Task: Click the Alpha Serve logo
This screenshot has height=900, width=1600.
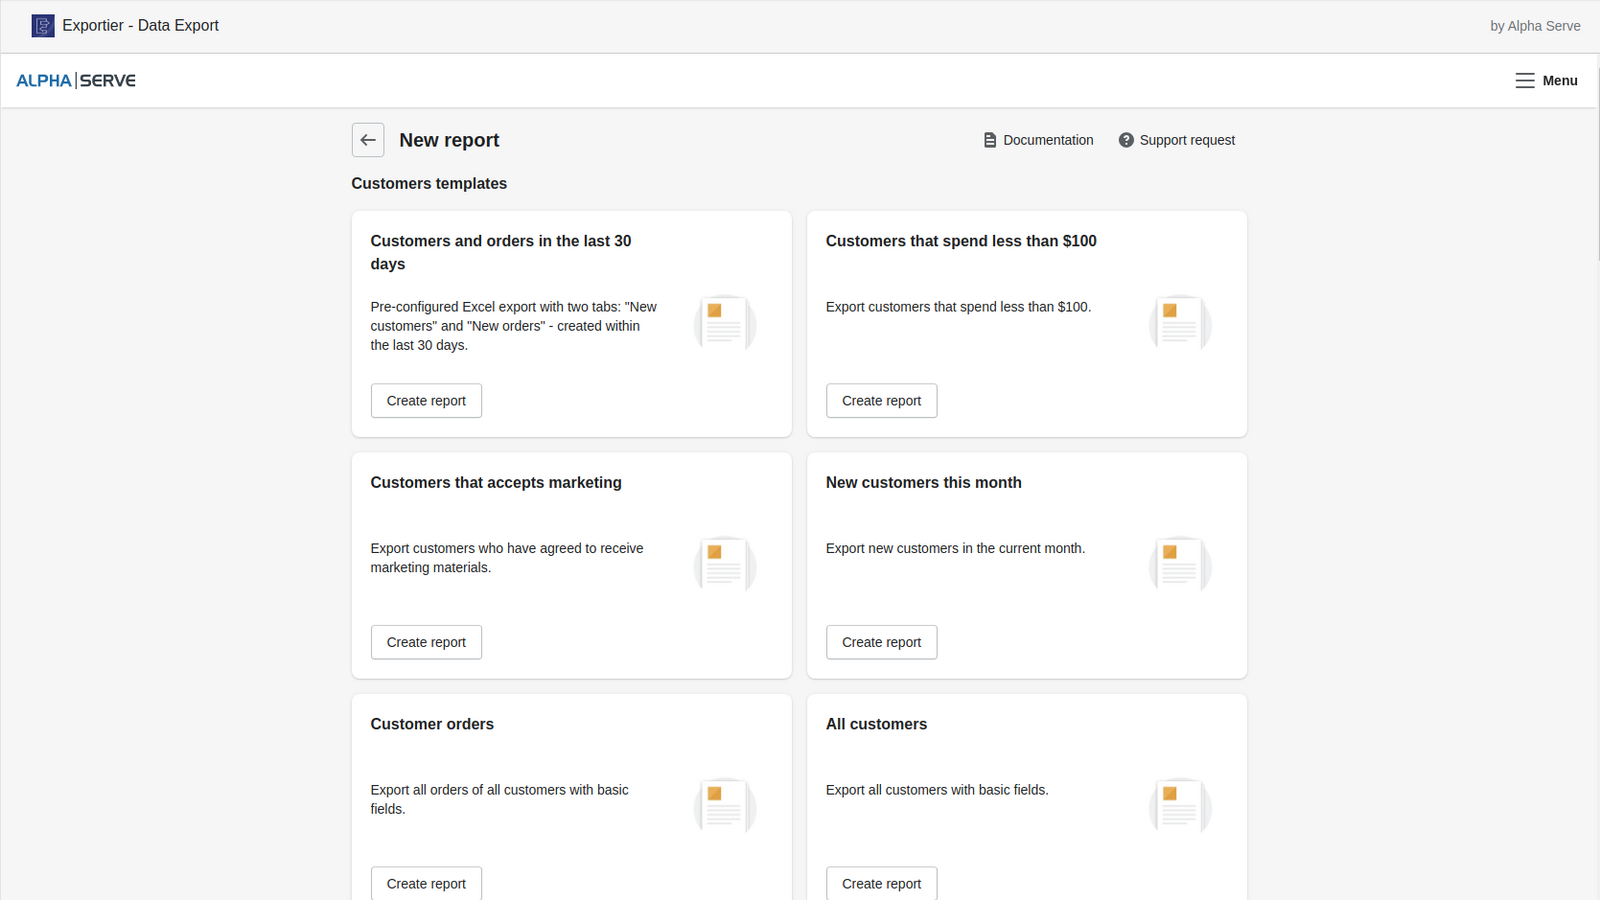Action: 76,81
